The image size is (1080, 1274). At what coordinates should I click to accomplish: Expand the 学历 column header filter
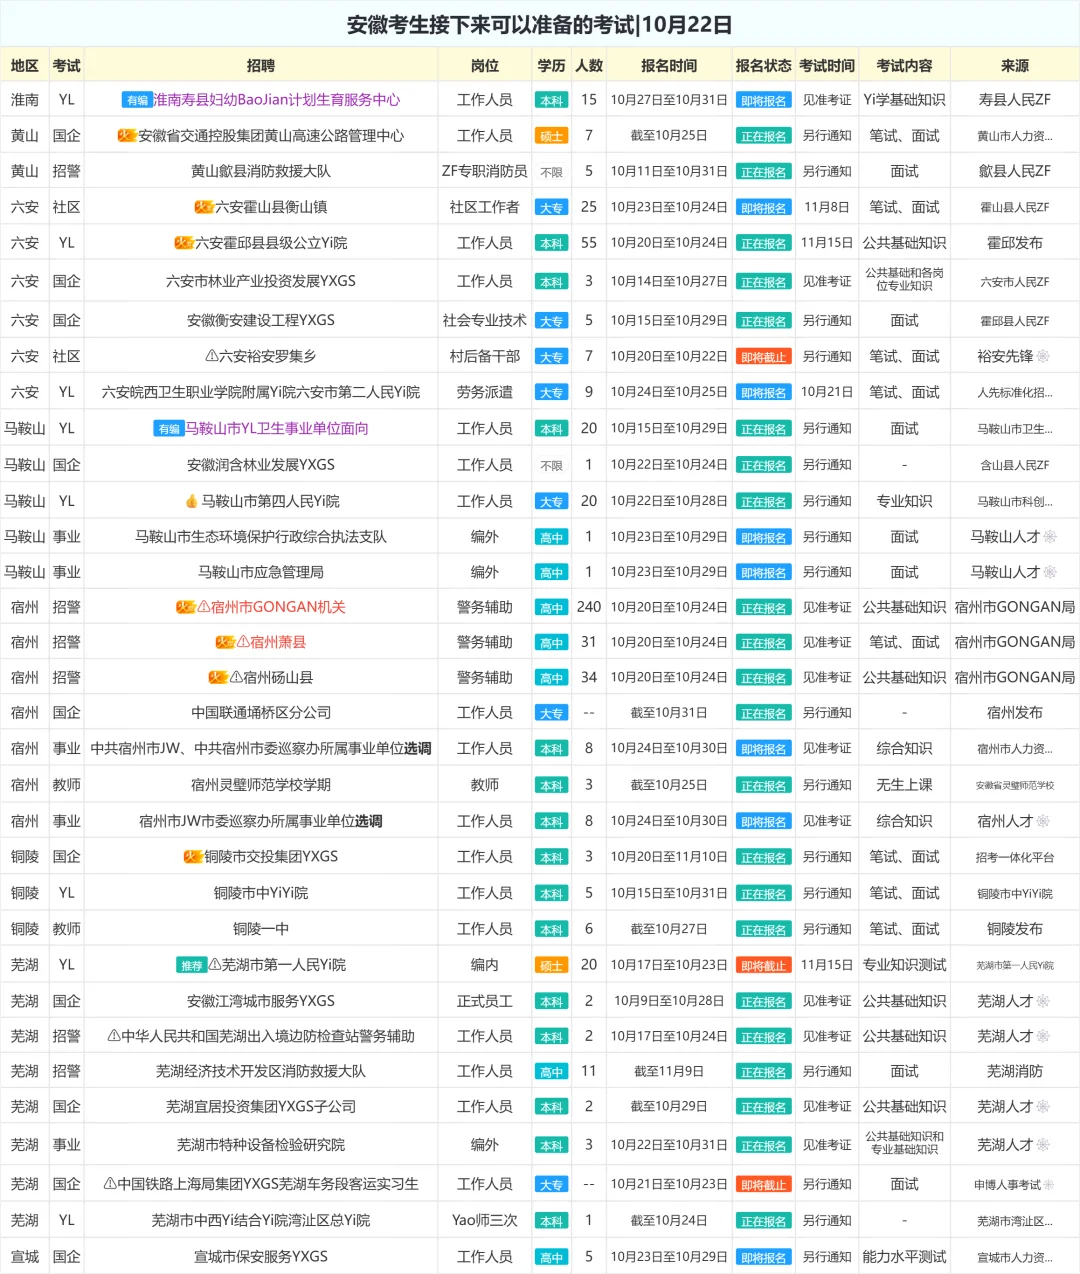[551, 64]
